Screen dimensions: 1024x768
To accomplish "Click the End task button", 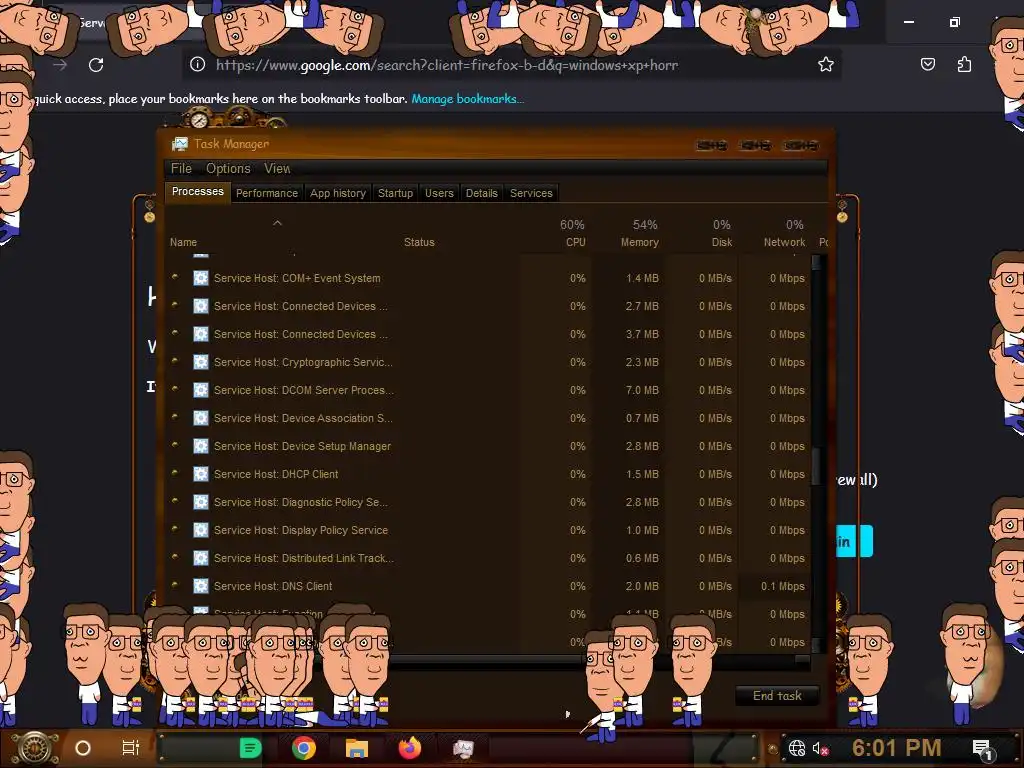I will (x=777, y=696).
